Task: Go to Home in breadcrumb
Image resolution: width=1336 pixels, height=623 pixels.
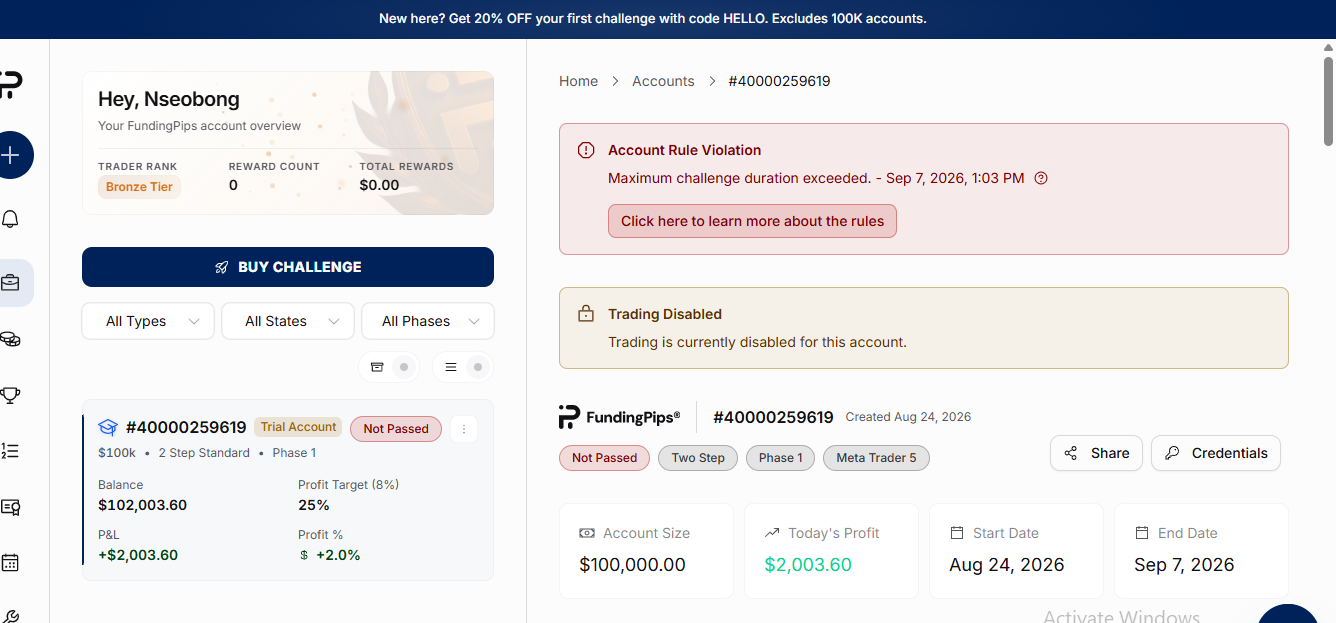Action: [578, 81]
